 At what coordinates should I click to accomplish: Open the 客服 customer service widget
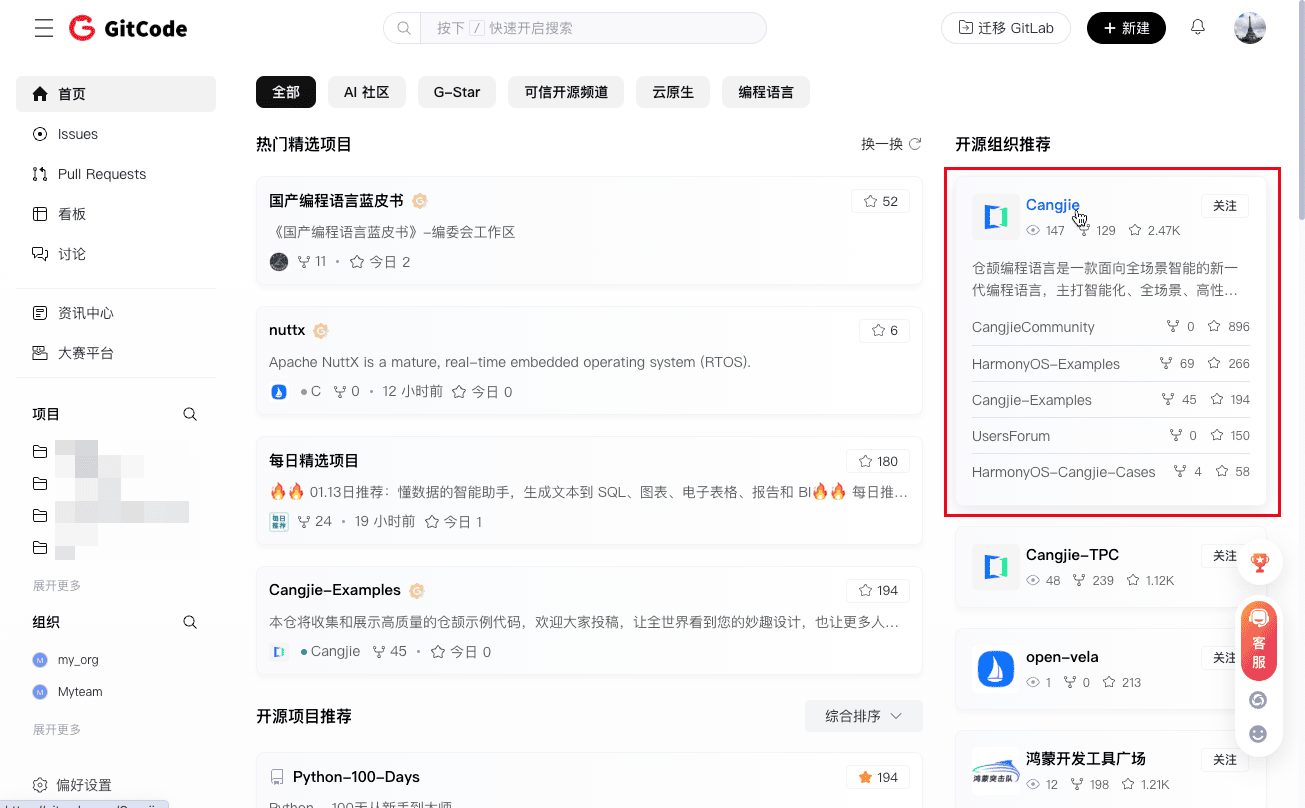[1259, 640]
